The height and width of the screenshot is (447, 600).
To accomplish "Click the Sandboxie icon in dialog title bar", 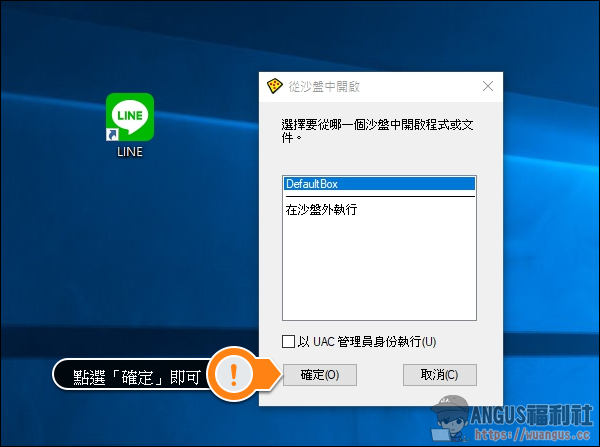I will pos(274,86).
